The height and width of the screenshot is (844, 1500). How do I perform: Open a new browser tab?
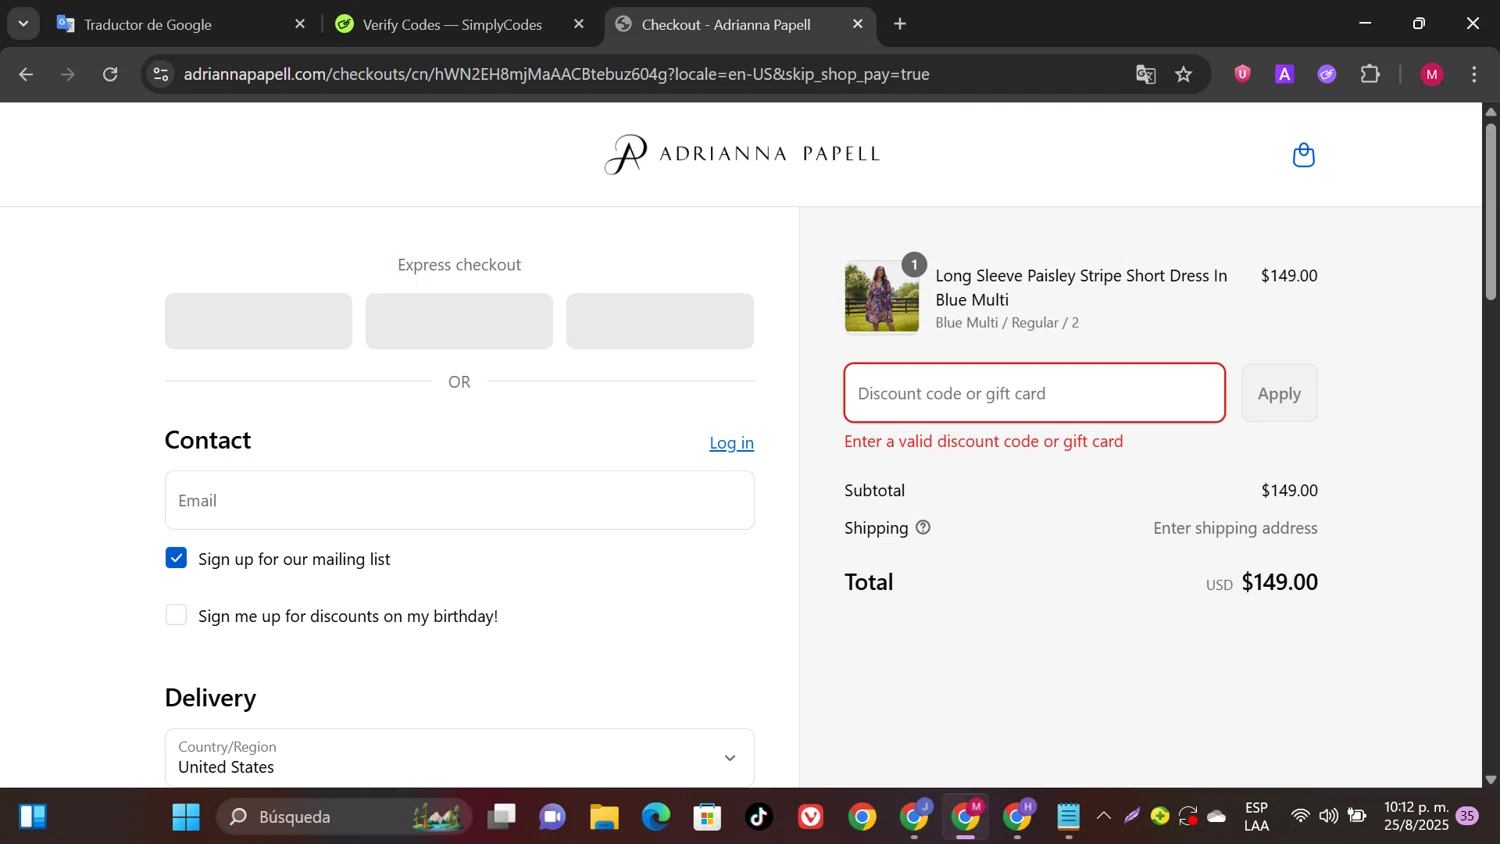pos(900,24)
